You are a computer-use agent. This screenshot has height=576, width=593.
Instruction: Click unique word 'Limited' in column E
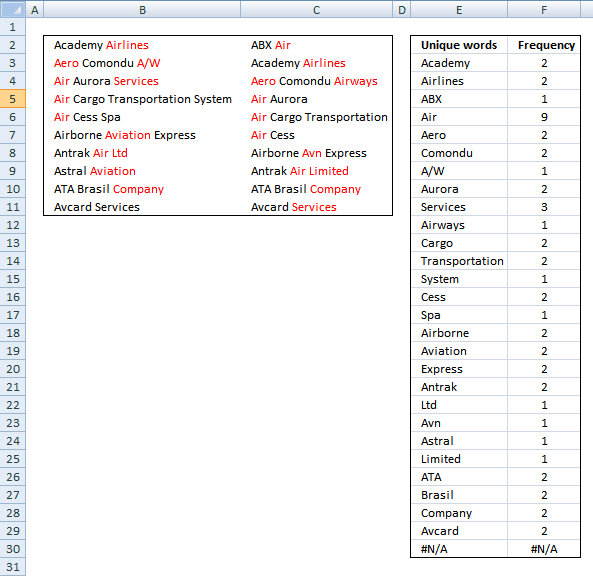coord(459,459)
